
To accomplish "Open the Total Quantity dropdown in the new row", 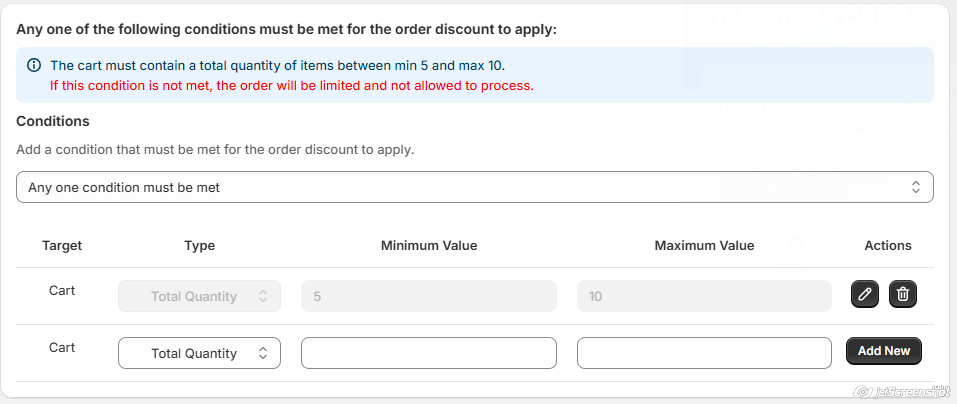I will coord(199,353).
